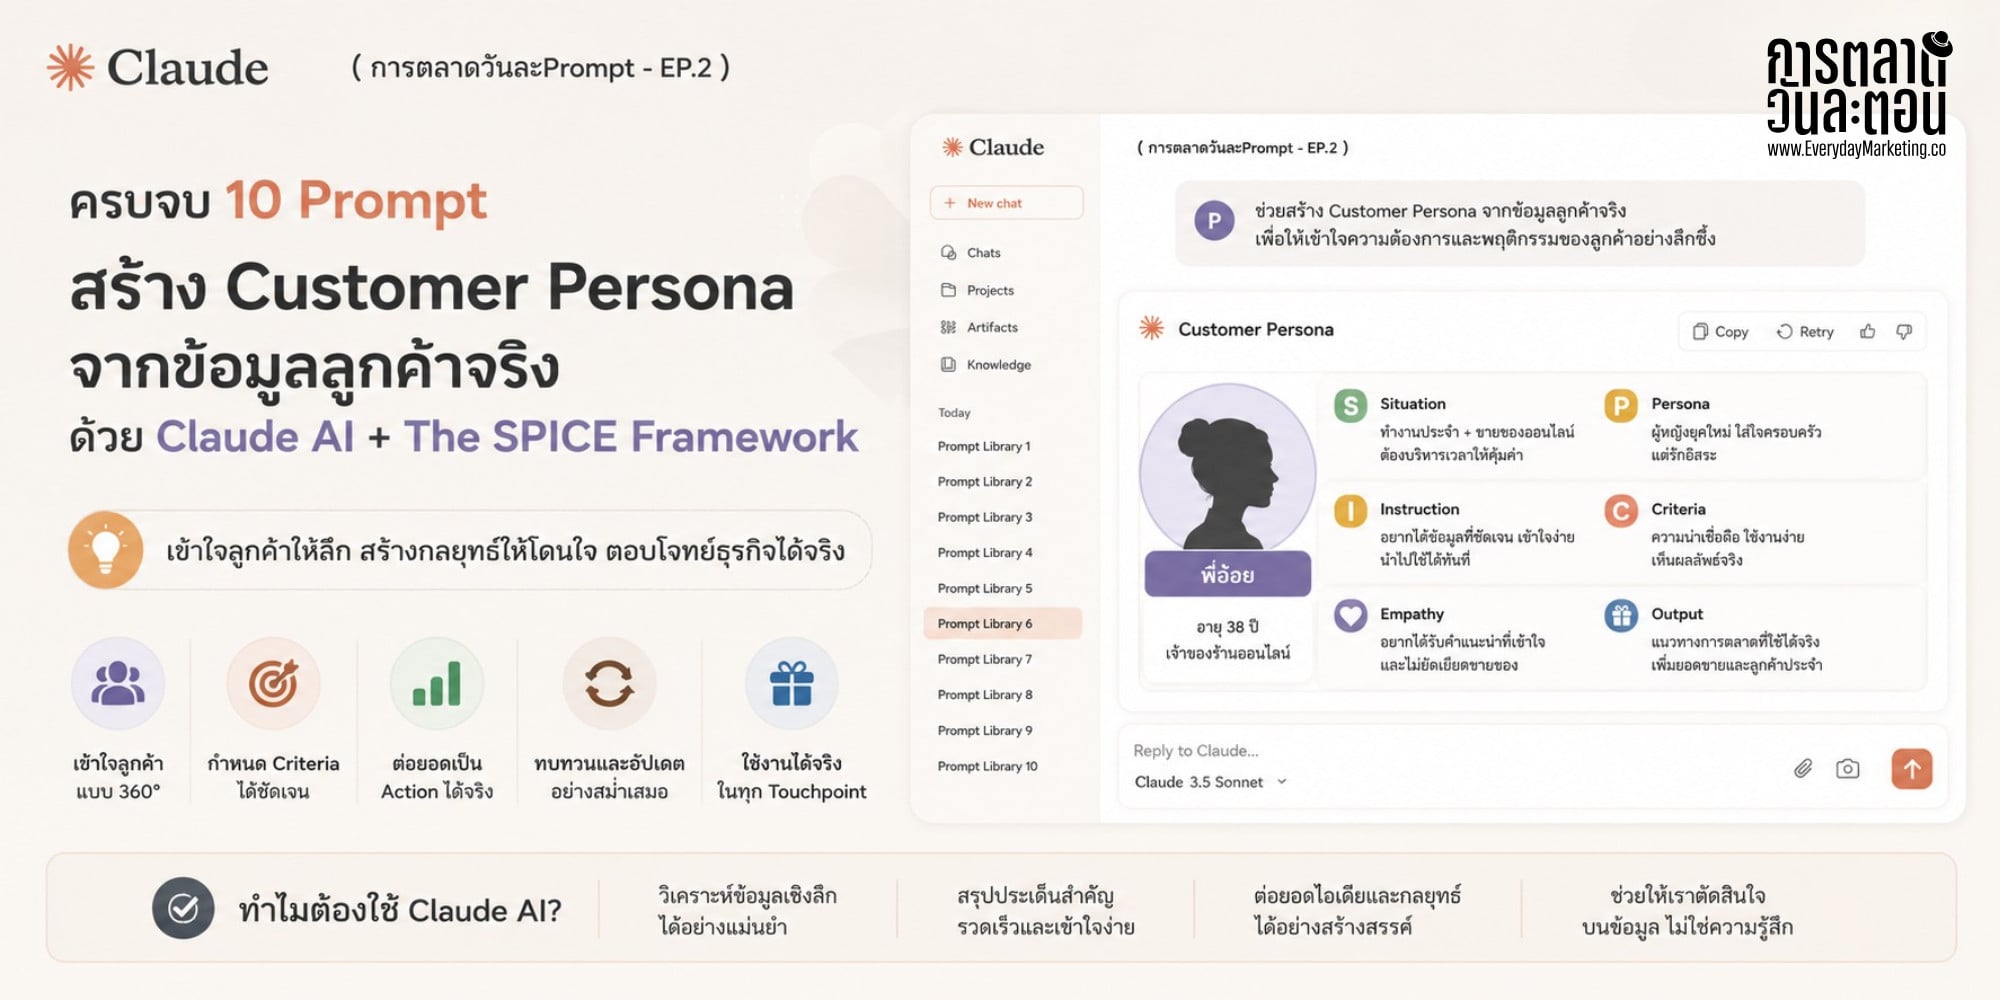Click the dark checkmark circle icon

183,908
